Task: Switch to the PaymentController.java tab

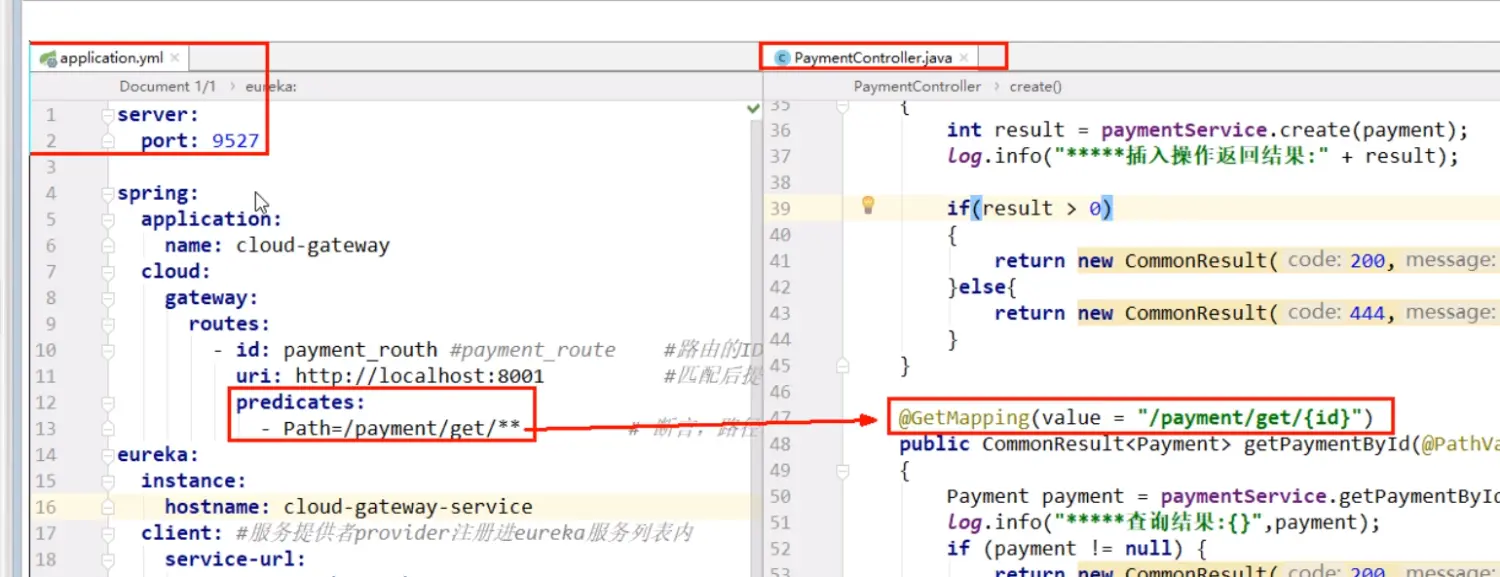Action: point(872,58)
